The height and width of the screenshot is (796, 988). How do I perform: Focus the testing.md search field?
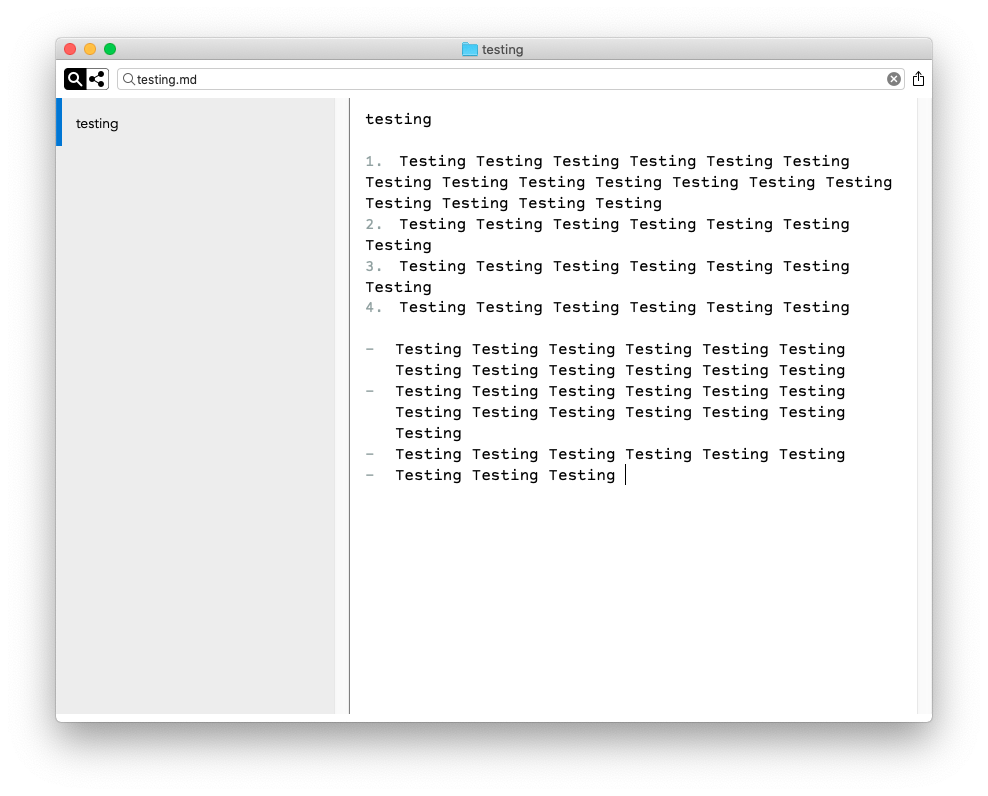tap(500, 79)
